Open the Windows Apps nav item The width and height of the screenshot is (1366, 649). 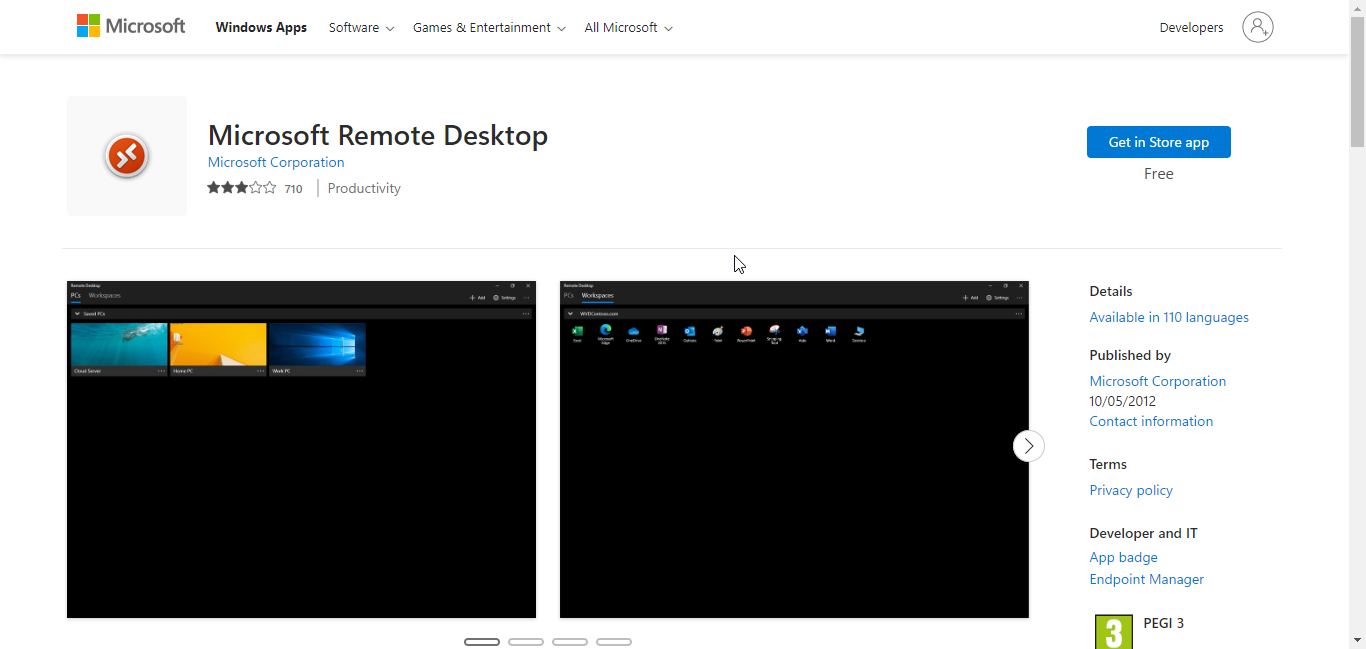click(x=261, y=27)
